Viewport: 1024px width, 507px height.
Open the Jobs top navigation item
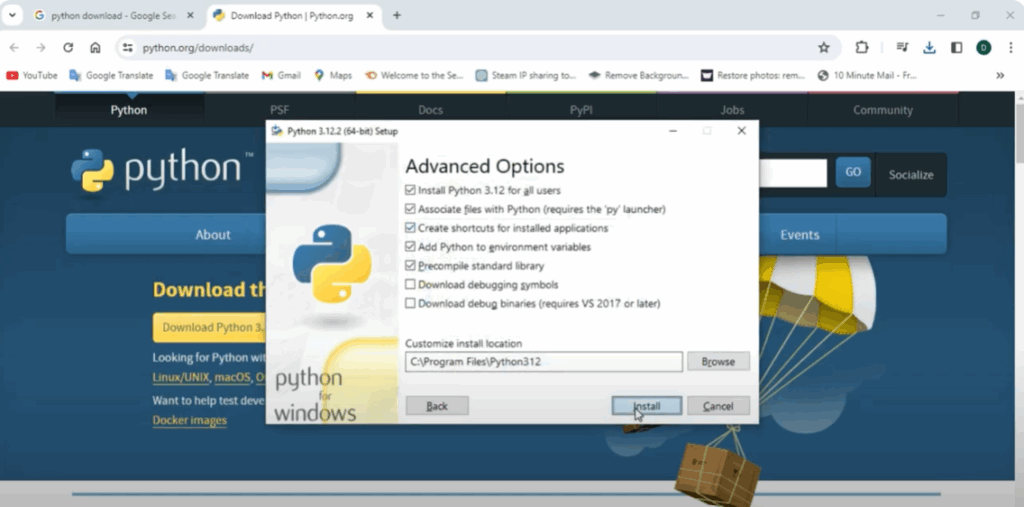[732, 110]
